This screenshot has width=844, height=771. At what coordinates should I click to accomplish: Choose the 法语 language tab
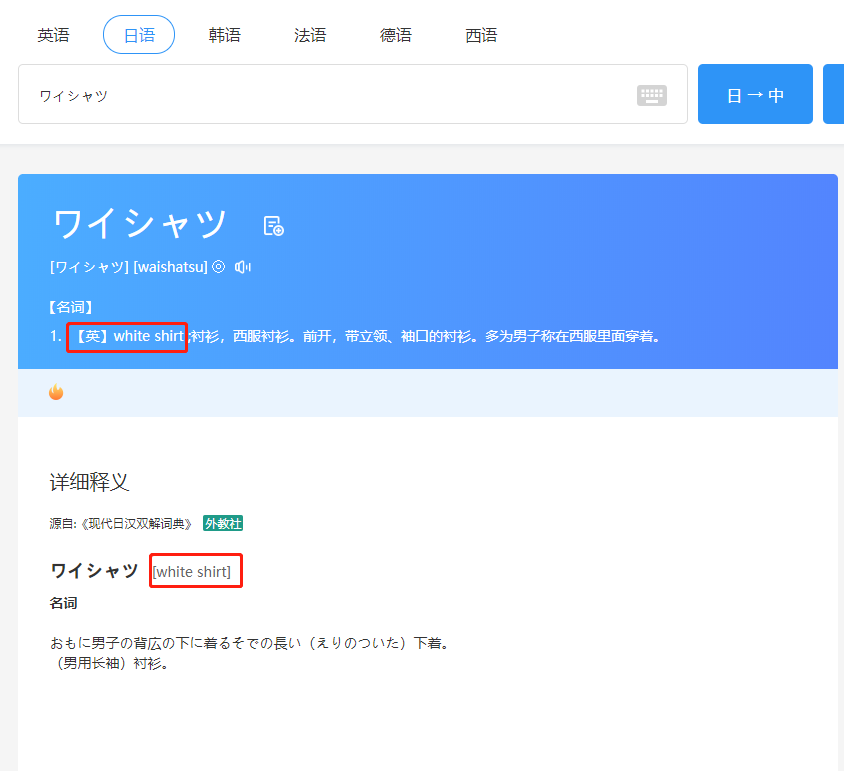[310, 35]
